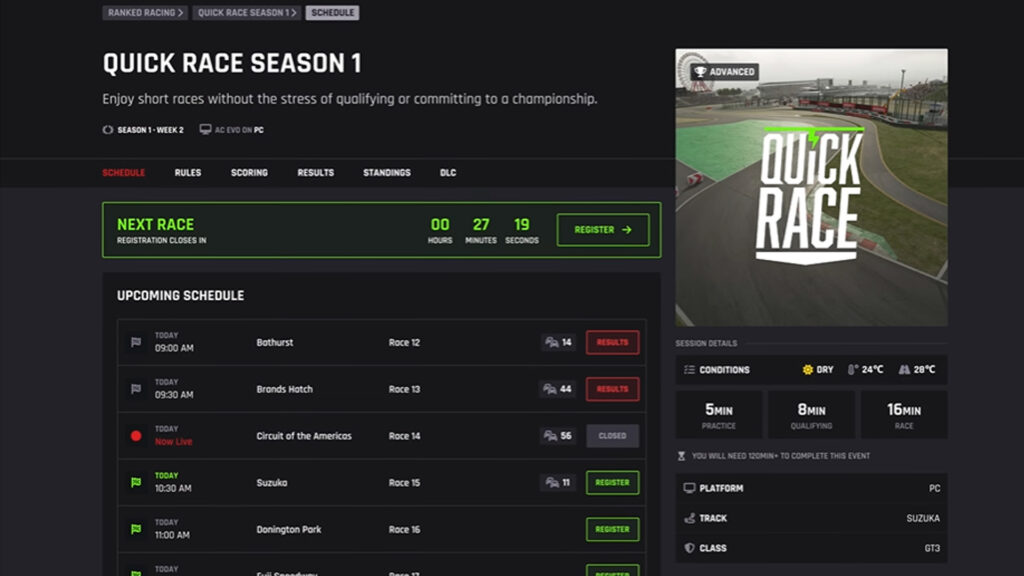Screen dimensions: 1024x576
Task: Open the Rules tab
Action: tap(188, 173)
